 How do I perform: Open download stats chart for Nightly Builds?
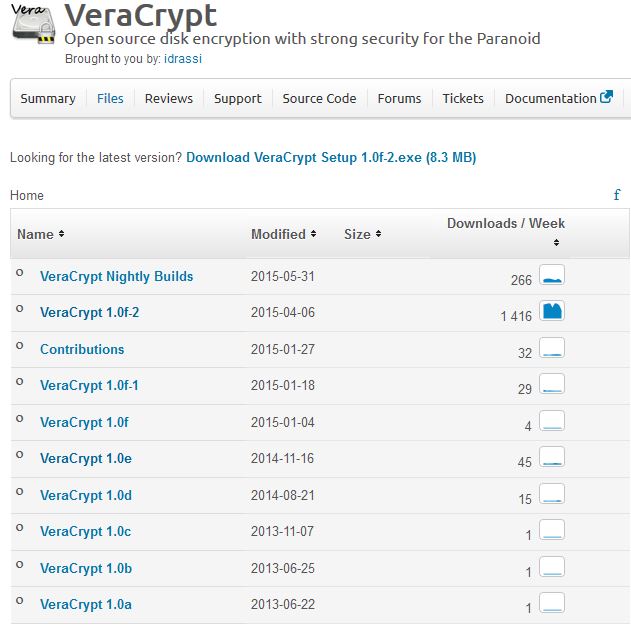click(x=552, y=275)
